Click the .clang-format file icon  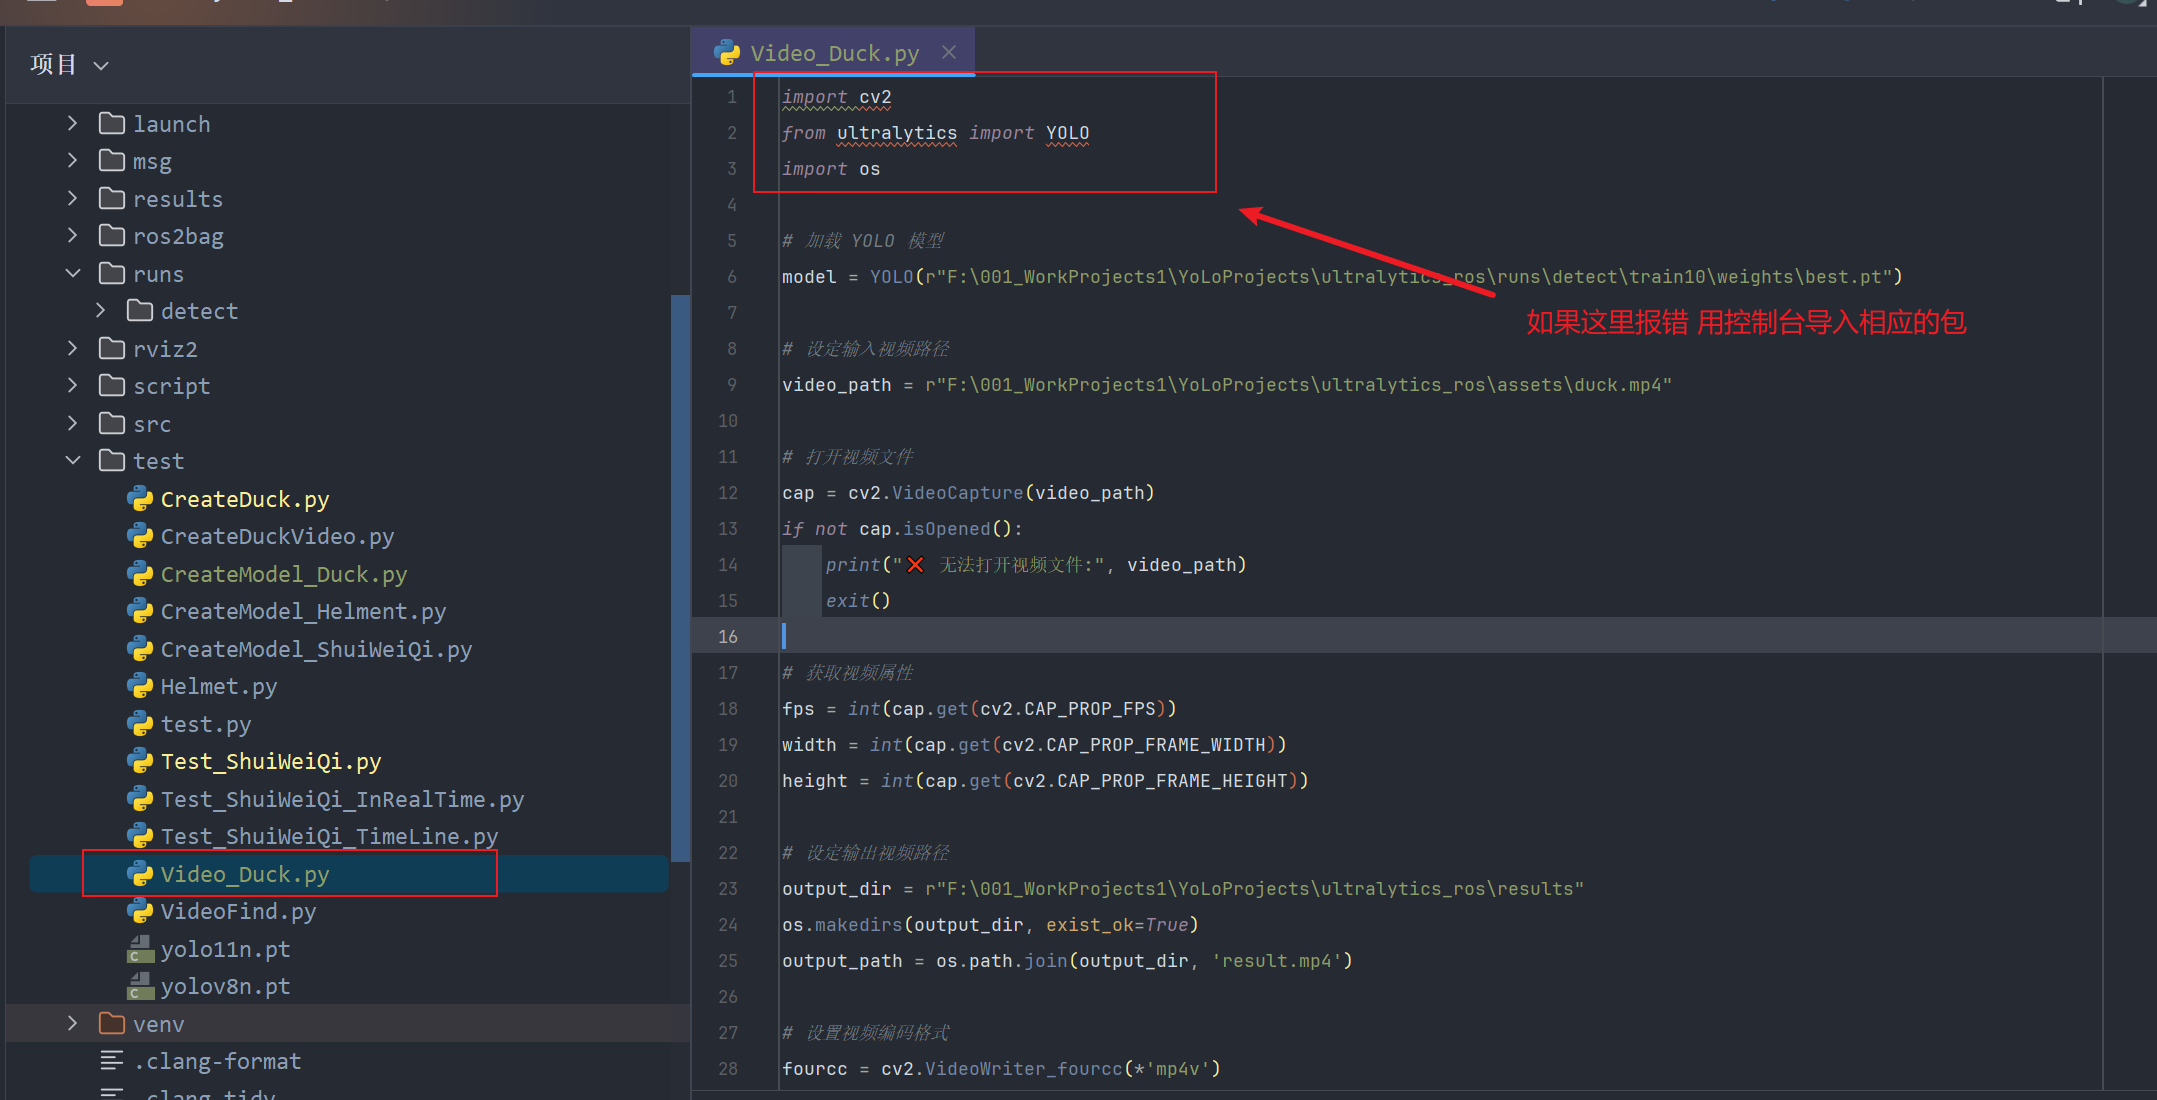[110, 1060]
